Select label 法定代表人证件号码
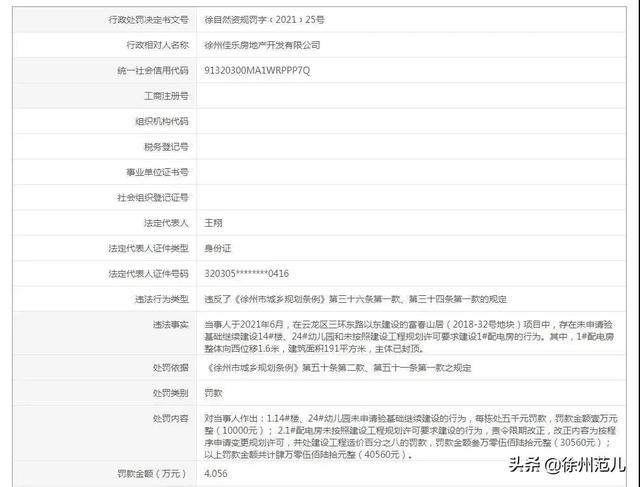The height and width of the screenshot is (487, 640). (149, 274)
